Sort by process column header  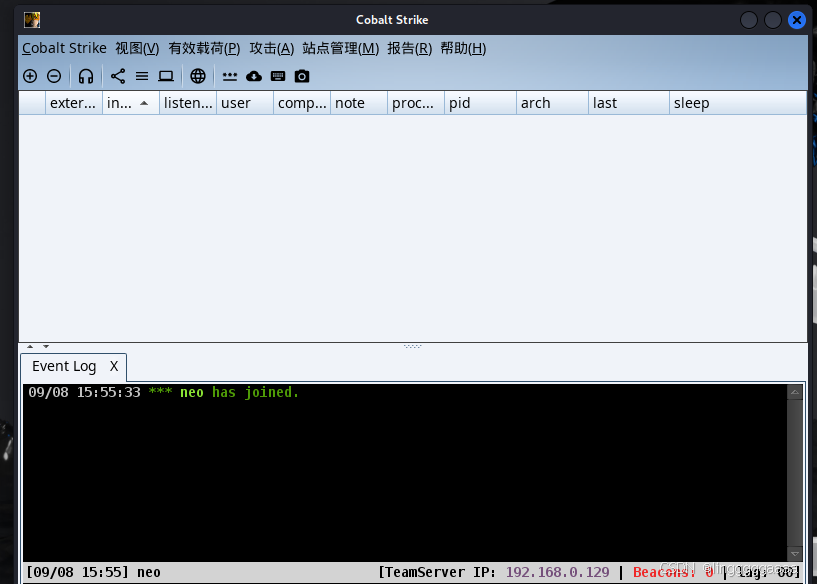pos(416,103)
